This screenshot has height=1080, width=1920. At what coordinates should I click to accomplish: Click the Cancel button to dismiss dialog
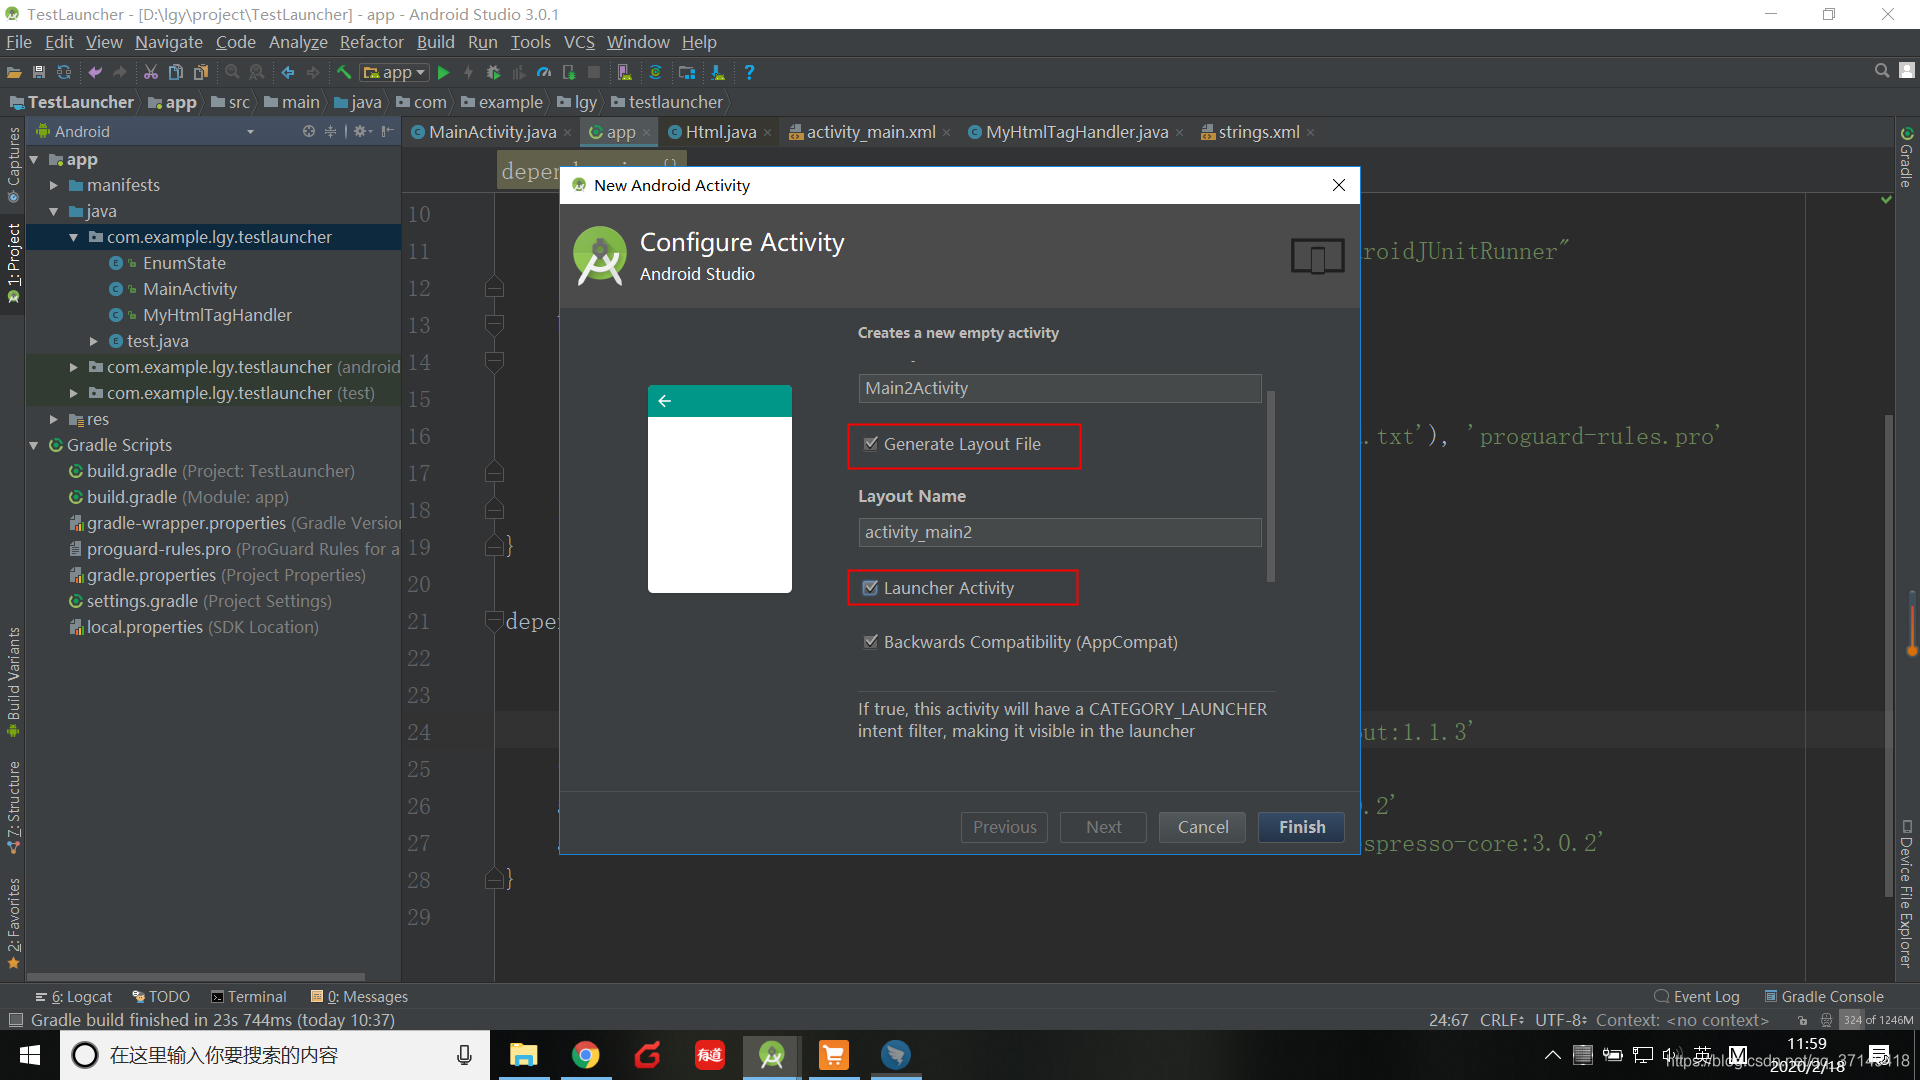(1201, 827)
